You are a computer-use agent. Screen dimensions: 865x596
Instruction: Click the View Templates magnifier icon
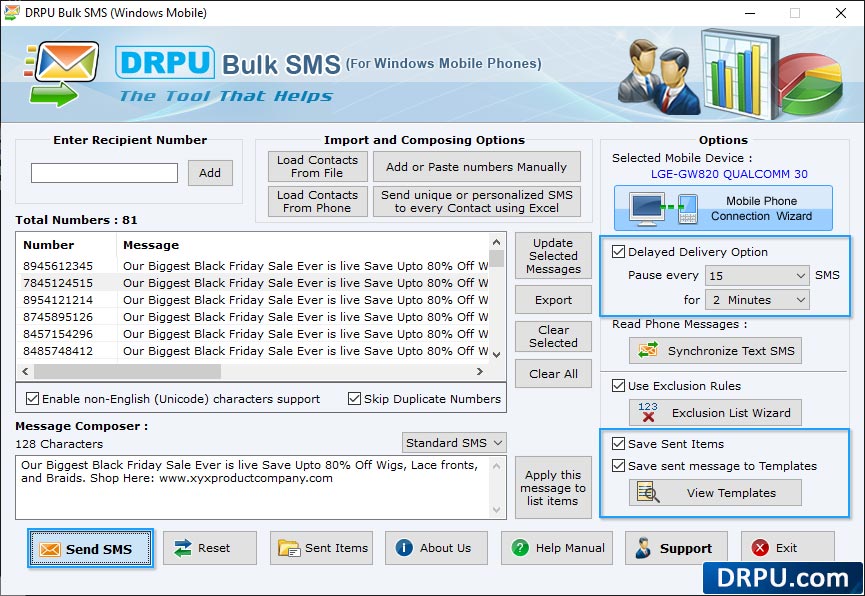click(648, 492)
